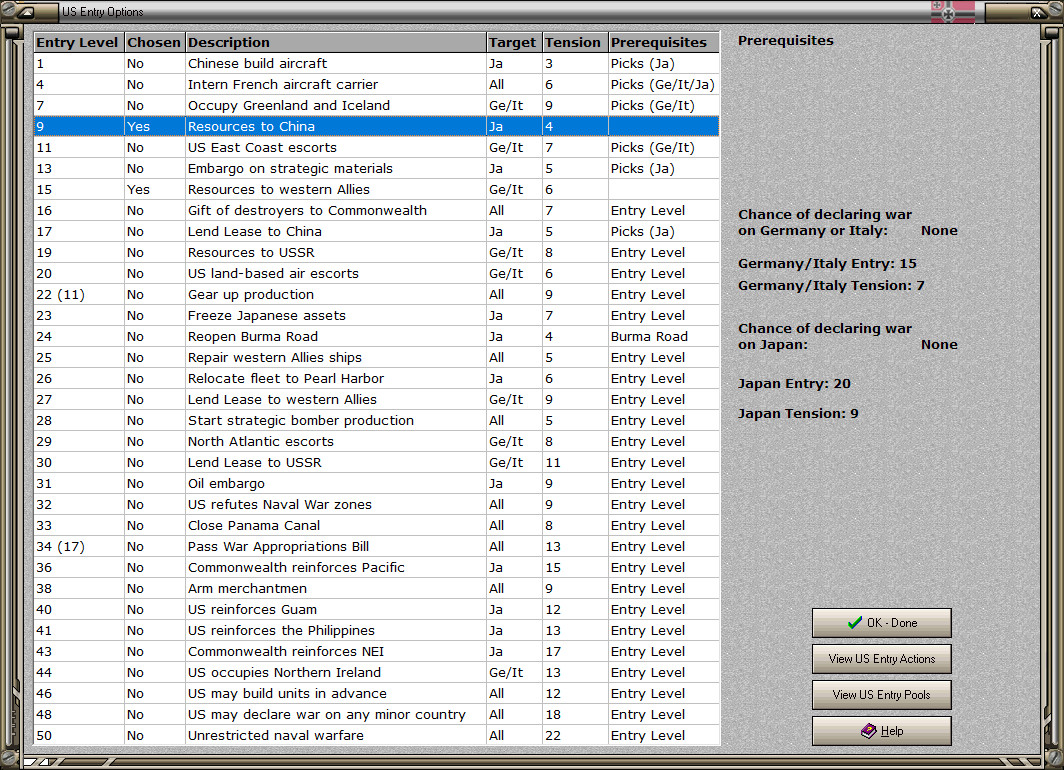Select Lend Lease to USSR row

377,463
